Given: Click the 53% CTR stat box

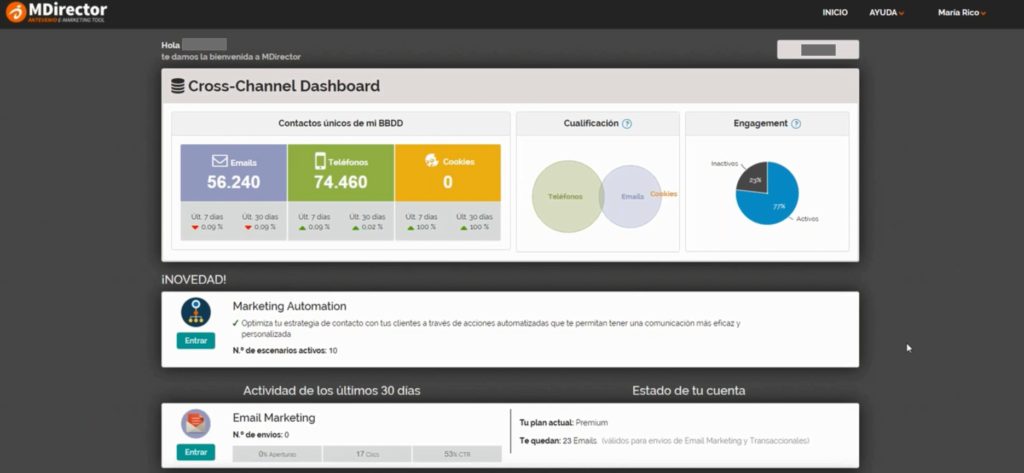Looking at the screenshot, I should click(457, 454).
